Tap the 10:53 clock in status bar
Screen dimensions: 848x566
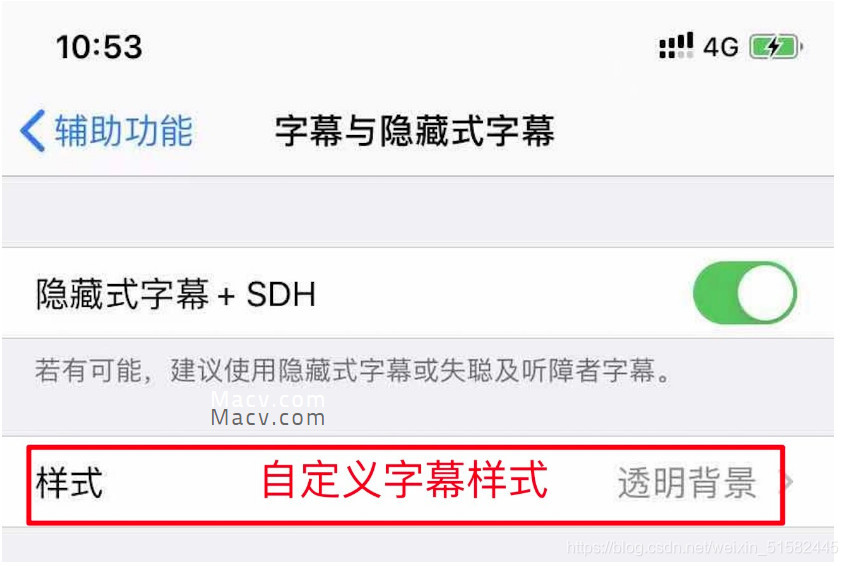100,47
